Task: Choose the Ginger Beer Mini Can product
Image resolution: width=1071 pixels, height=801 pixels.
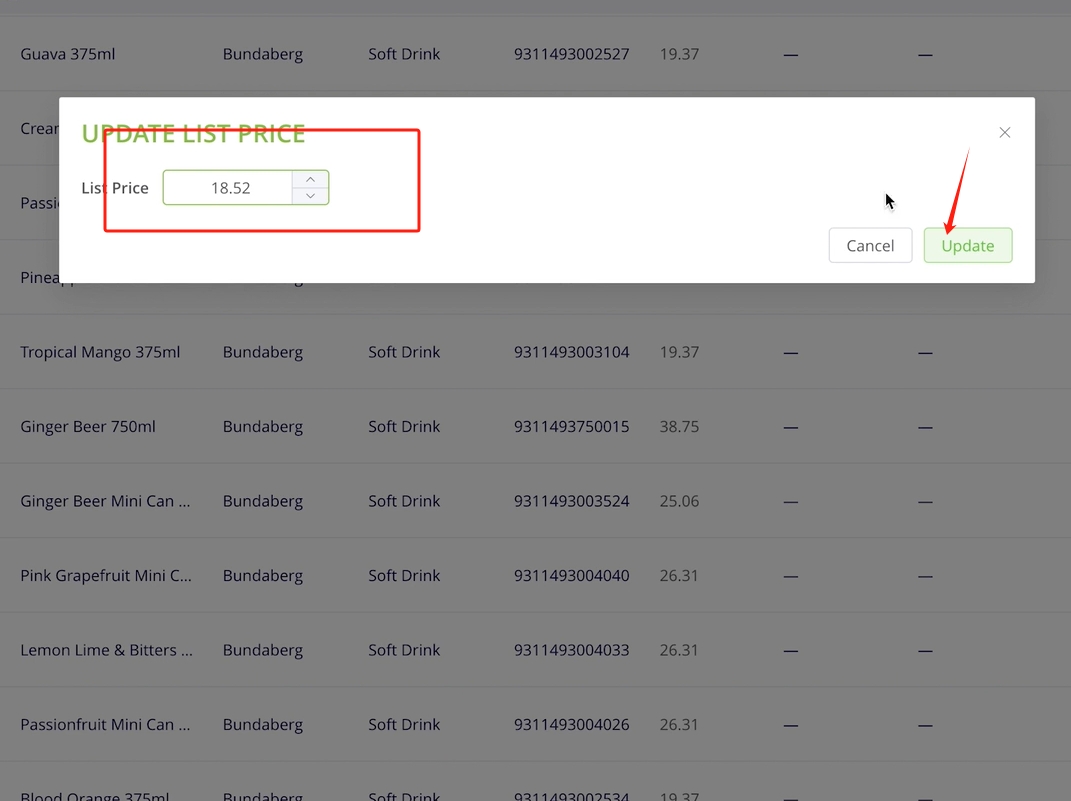Action: point(105,501)
